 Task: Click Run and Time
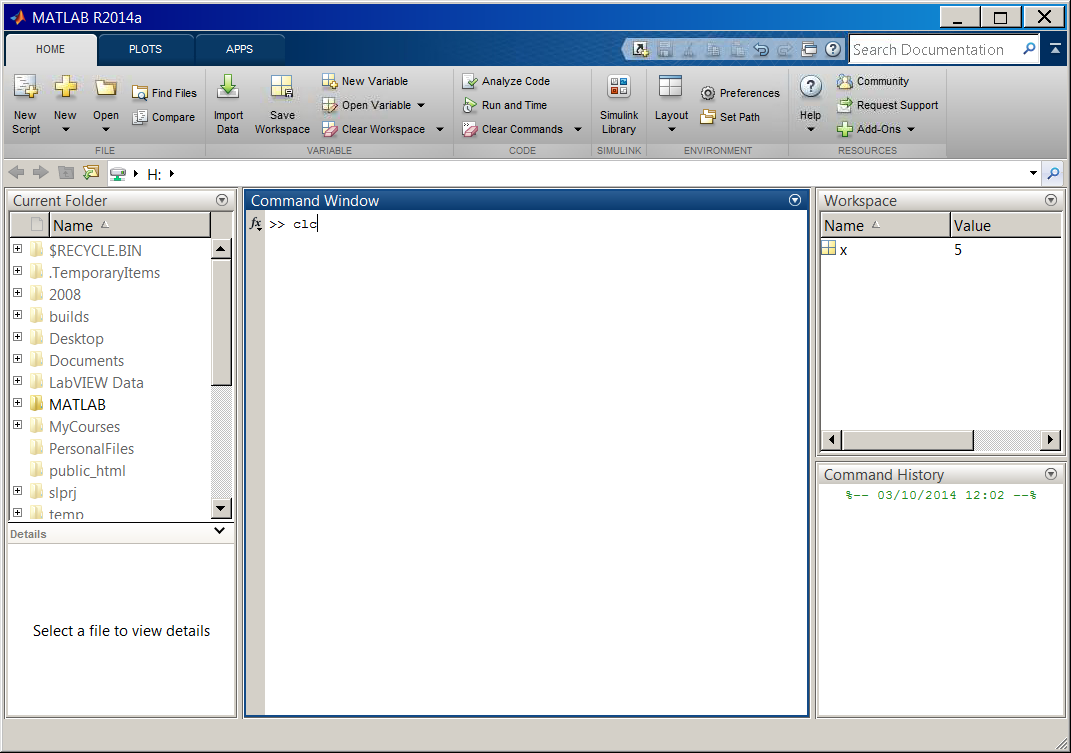(x=505, y=105)
